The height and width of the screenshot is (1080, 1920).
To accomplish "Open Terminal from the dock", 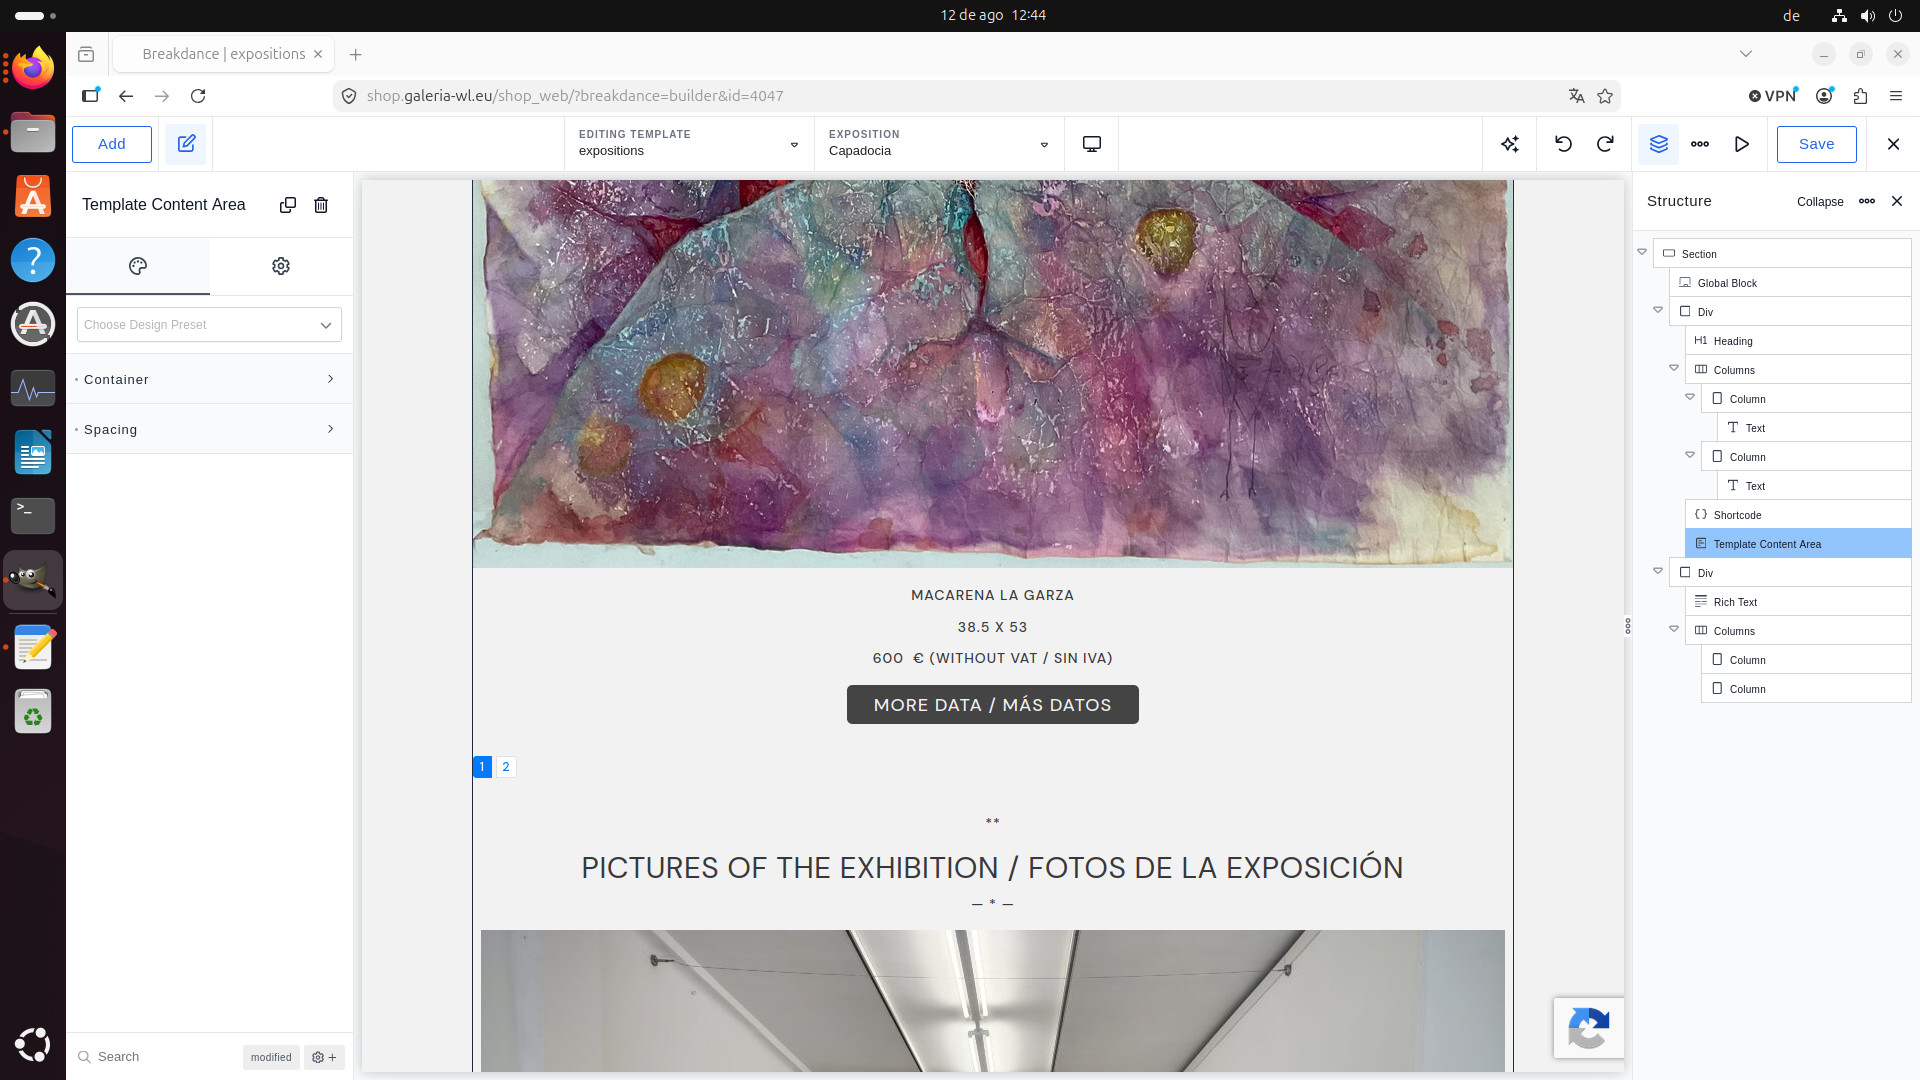I will point(33,516).
